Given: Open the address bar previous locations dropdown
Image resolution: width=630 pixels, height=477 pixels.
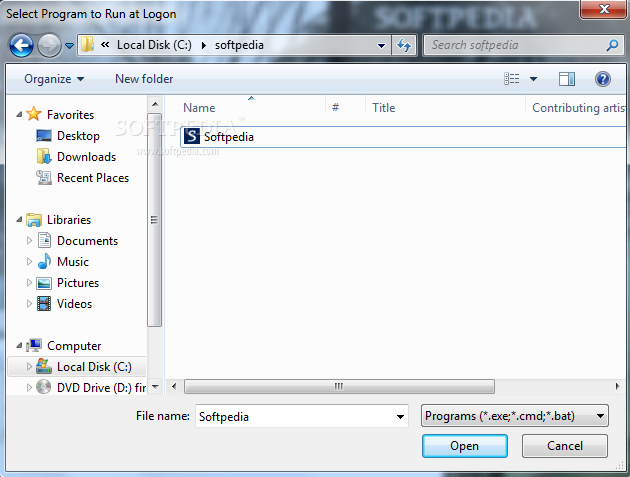Looking at the screenshot, I should point(382,45).
